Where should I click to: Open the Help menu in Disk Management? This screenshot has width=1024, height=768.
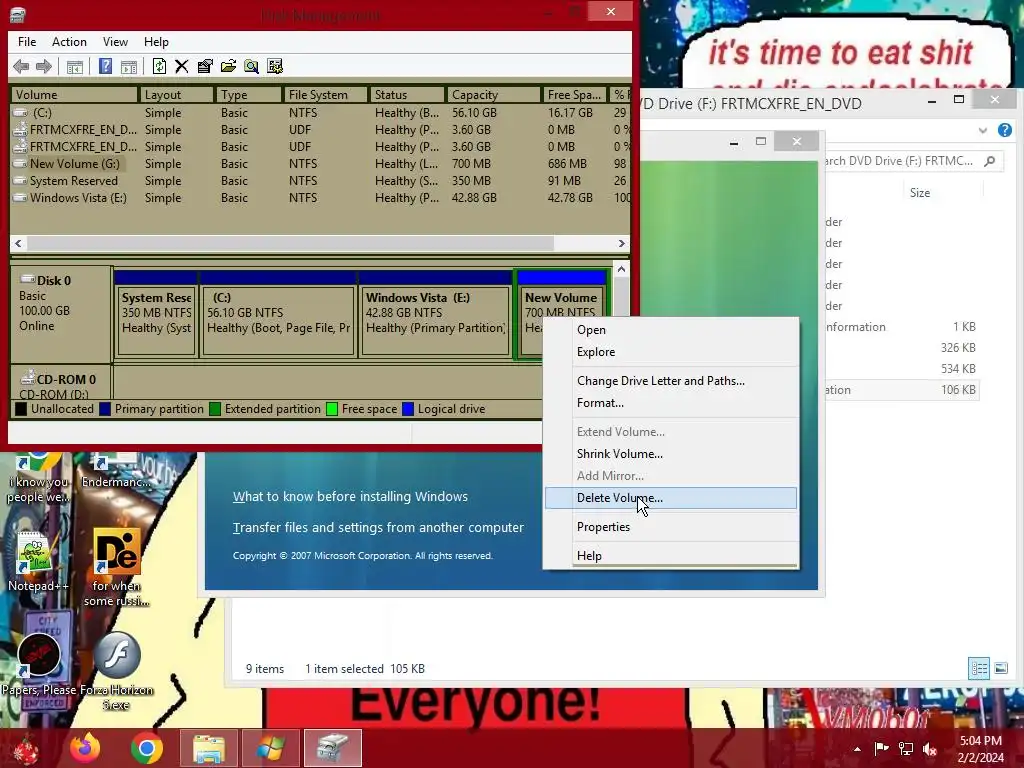click(156, 42)
